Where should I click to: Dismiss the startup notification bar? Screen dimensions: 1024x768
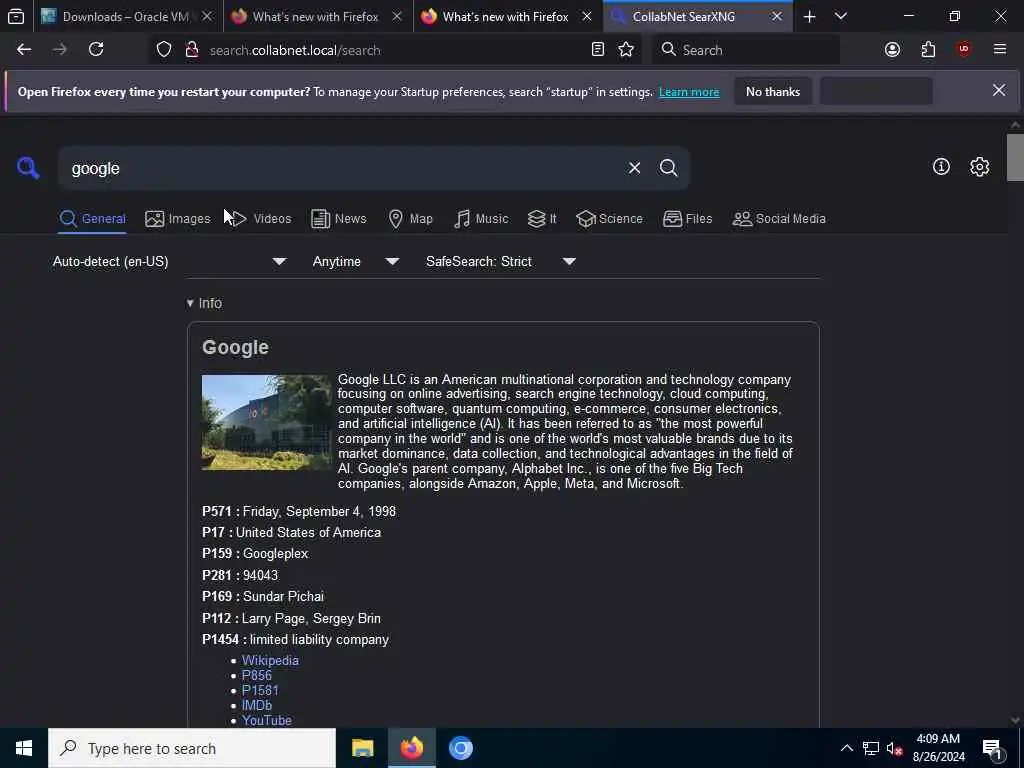click(x=999, y=91)
